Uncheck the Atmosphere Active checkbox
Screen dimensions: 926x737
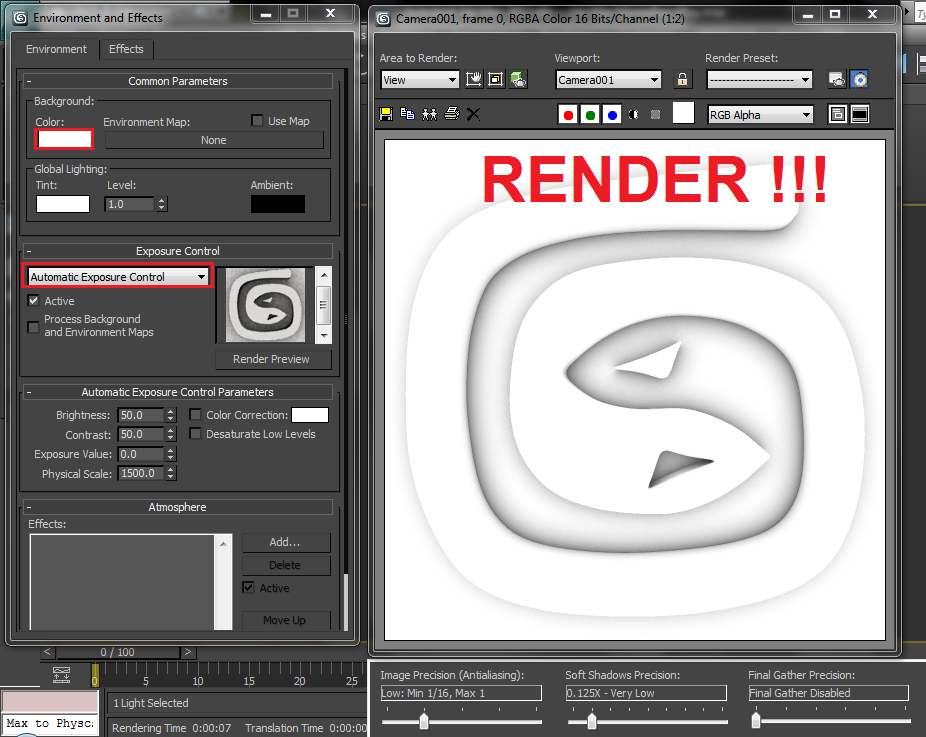tap(249, 588)
